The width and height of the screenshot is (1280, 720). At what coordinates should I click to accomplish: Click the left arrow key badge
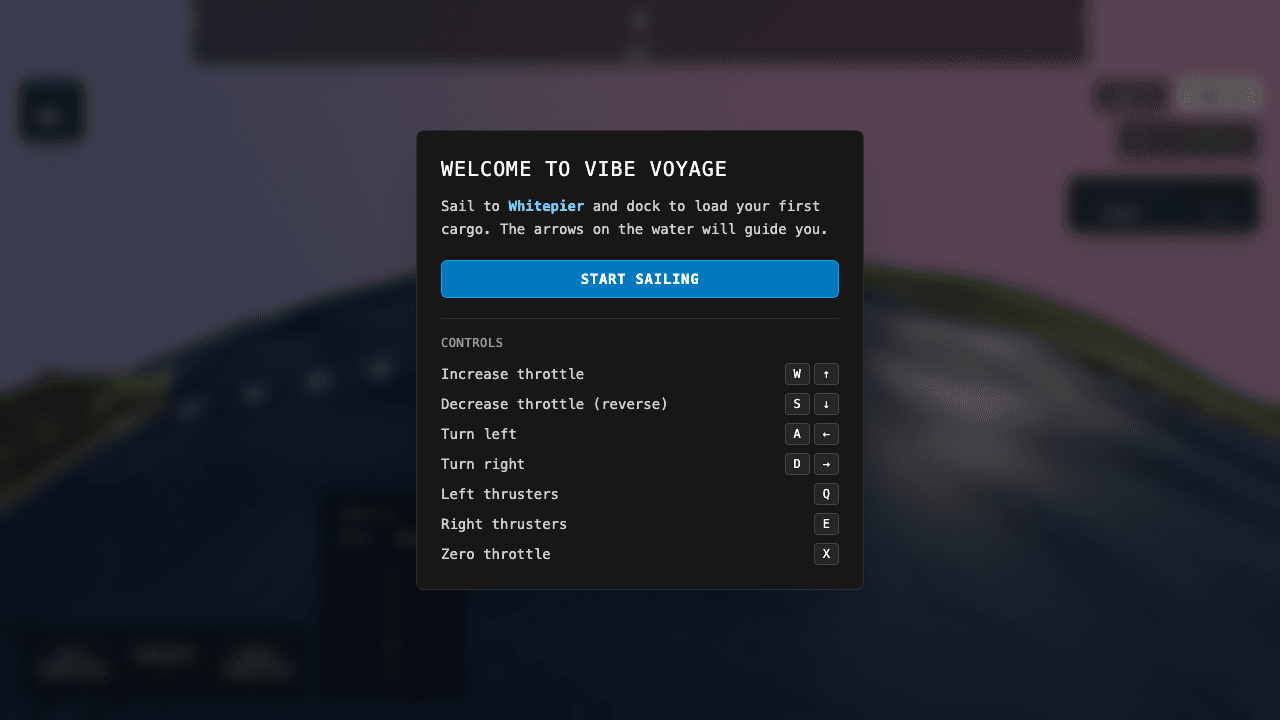click(826, 434)
